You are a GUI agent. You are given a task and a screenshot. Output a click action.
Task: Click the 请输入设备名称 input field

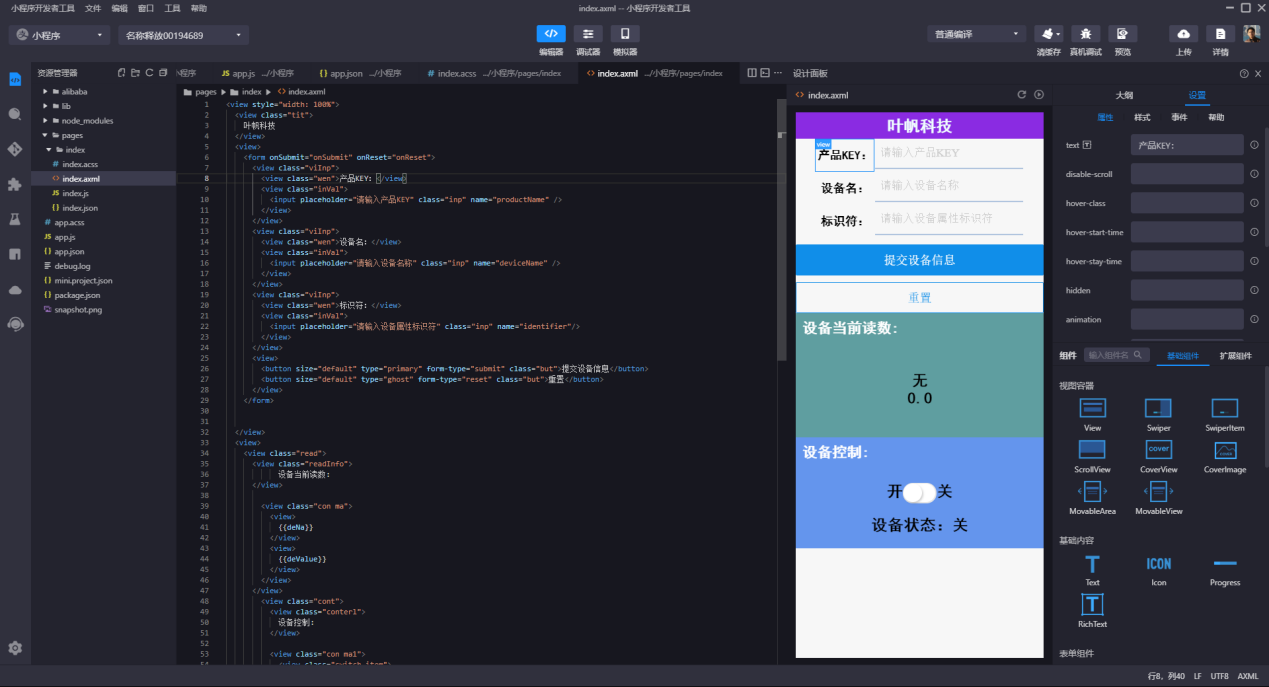[x=949, y=186]
